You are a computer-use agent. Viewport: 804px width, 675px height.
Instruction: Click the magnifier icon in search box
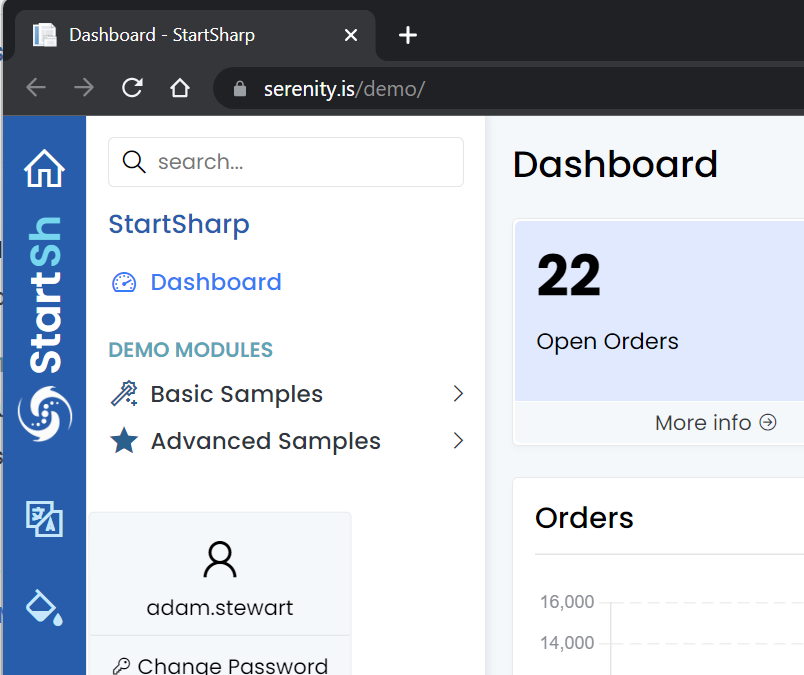click(134, 162)
